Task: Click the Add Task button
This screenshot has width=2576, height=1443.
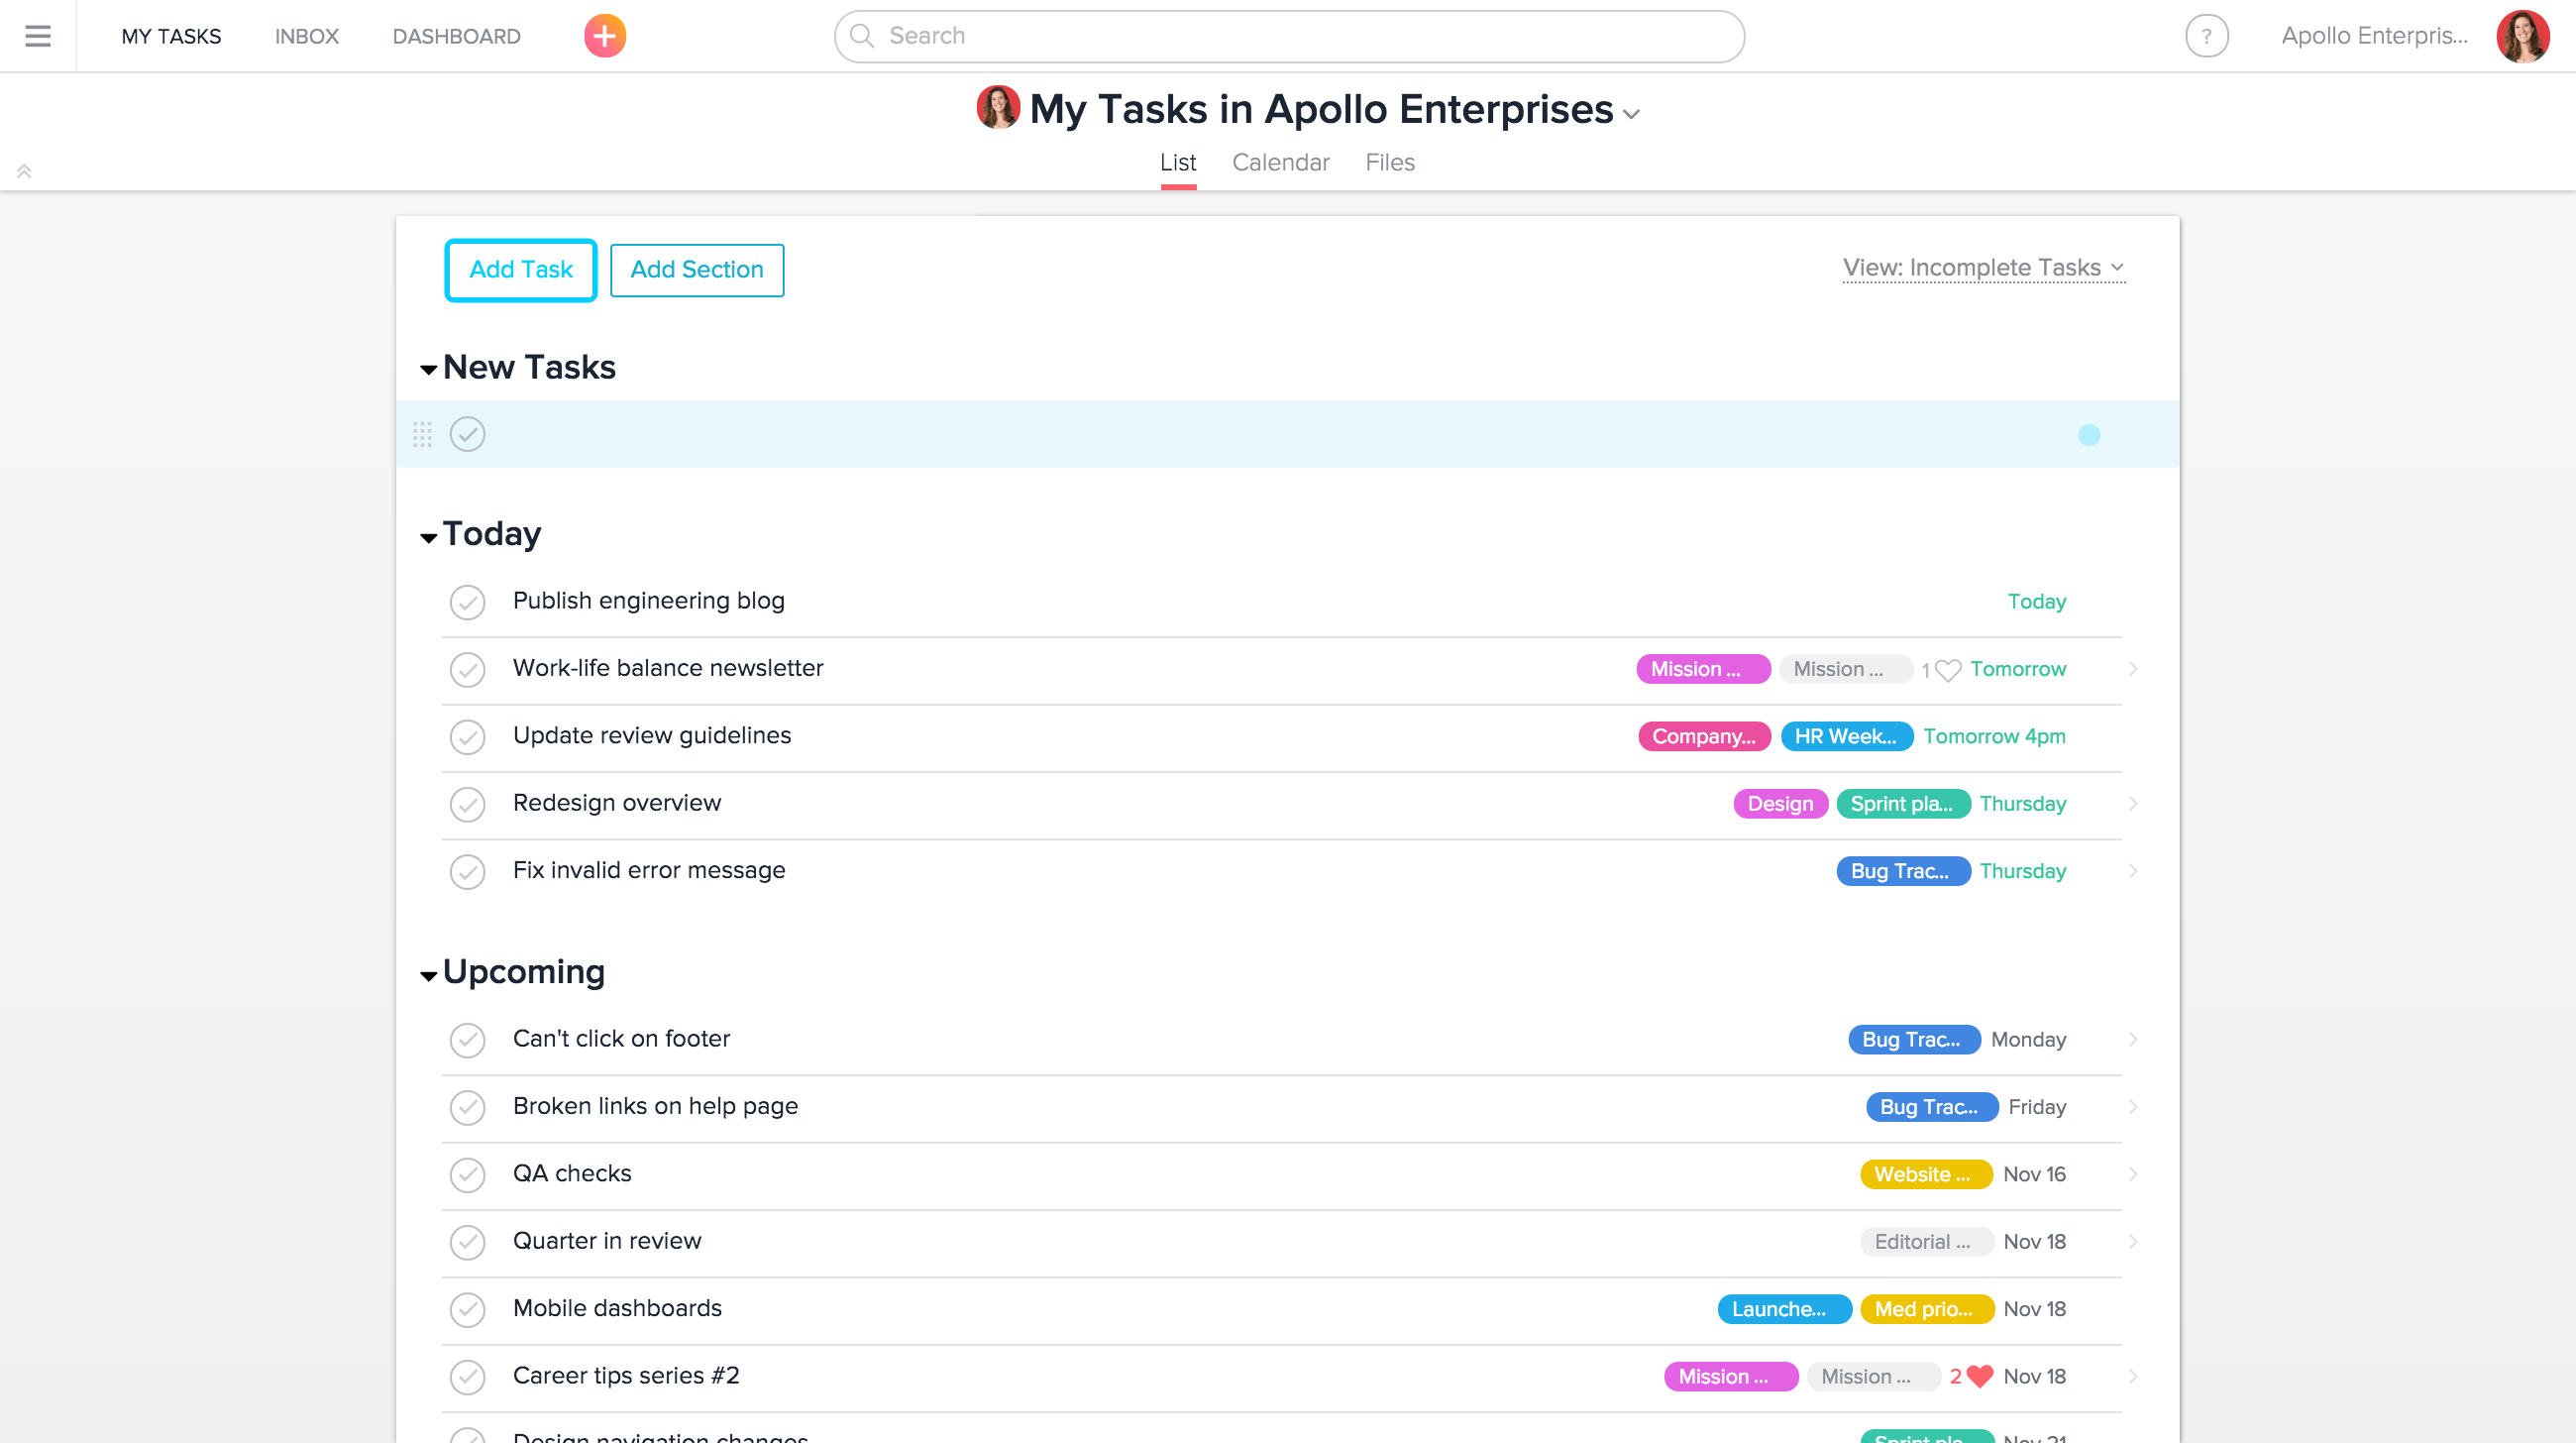Action: (x=520, y=269)
